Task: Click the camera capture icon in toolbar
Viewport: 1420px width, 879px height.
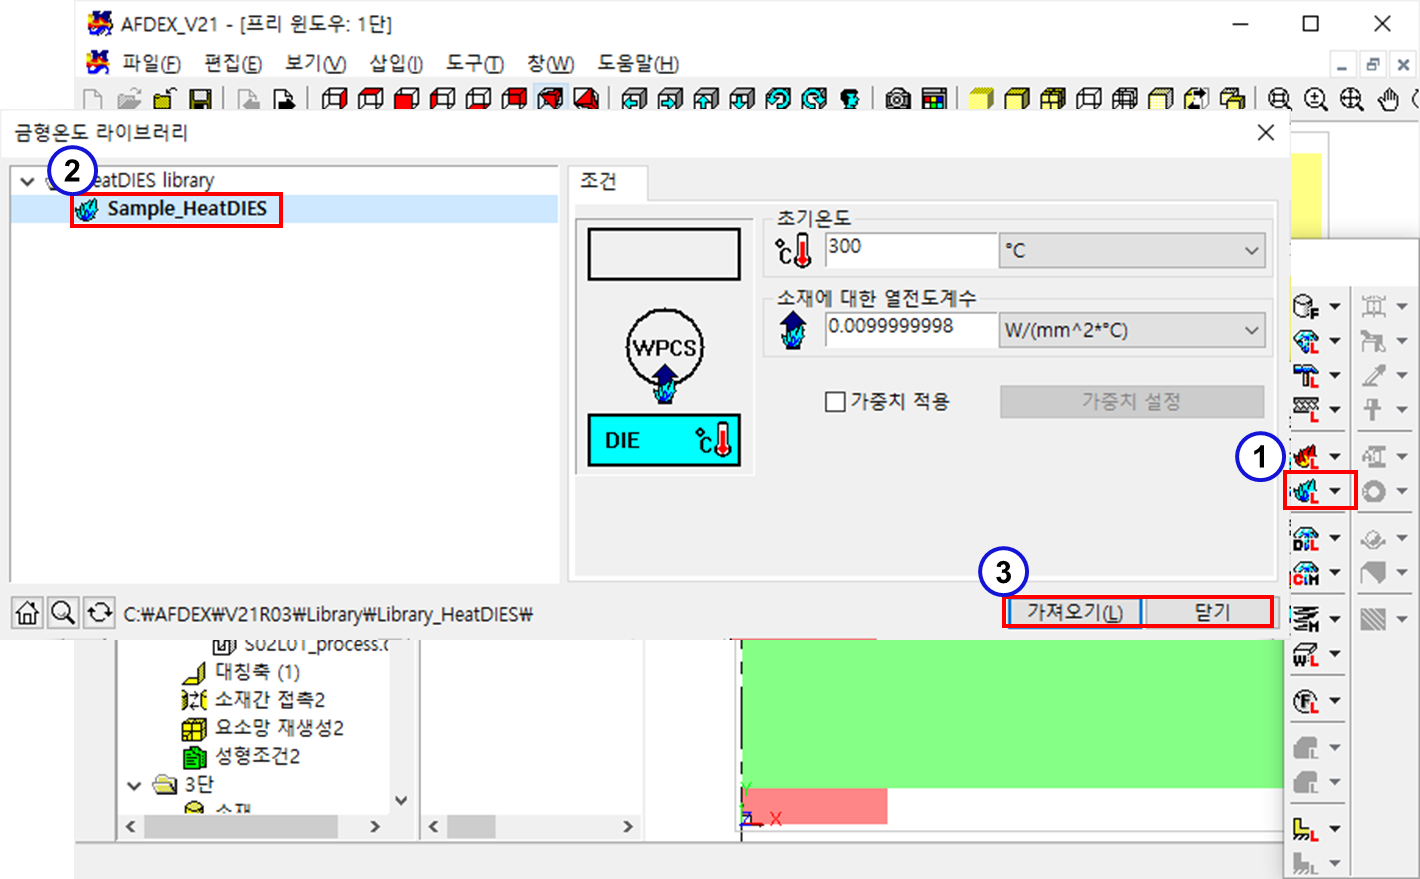Action: pyautogui.click(x=898, y=98)
